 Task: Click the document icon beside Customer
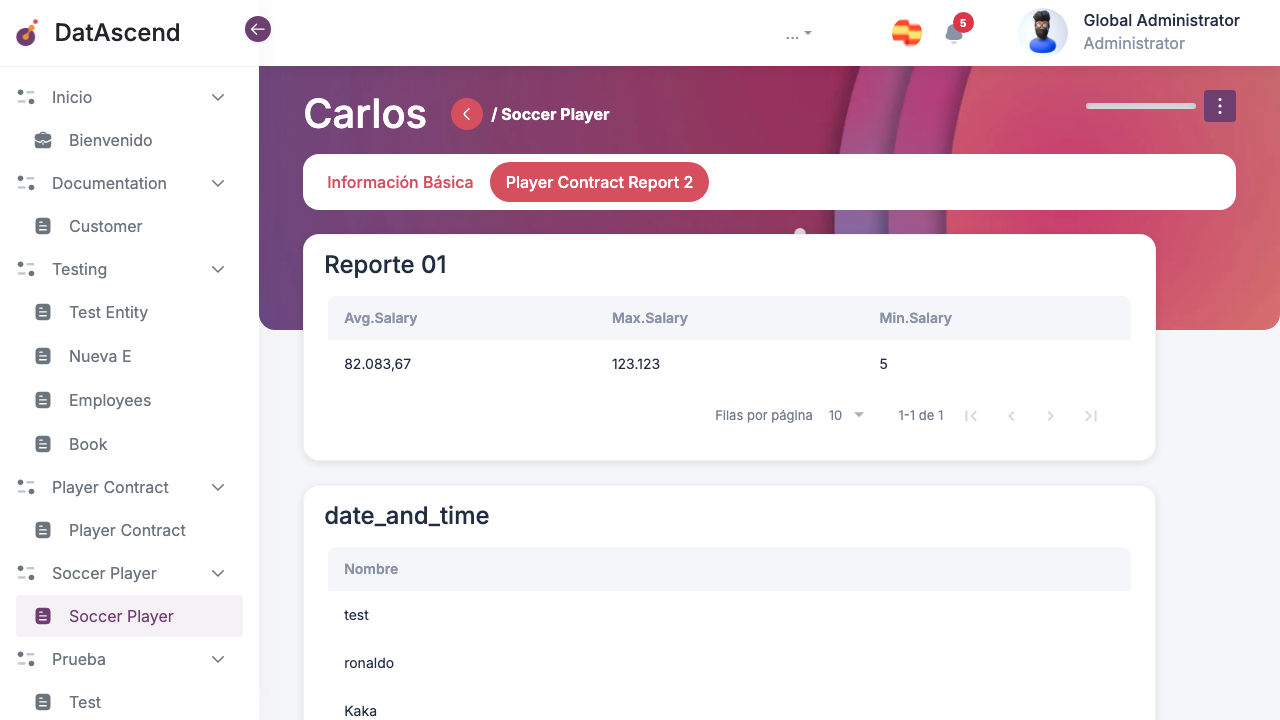click(x=43, y=226)
